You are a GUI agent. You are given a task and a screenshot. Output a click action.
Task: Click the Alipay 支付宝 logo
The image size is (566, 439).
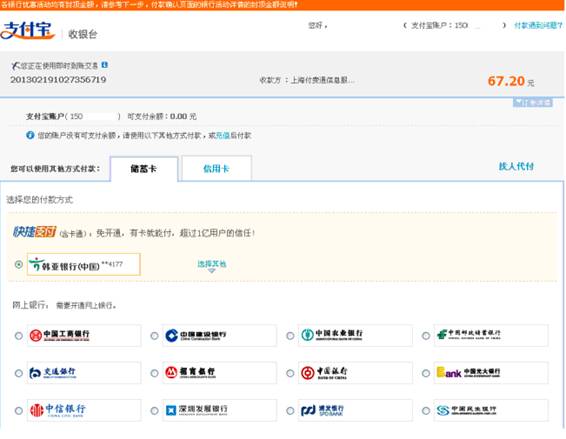click(x=28, y=30)
